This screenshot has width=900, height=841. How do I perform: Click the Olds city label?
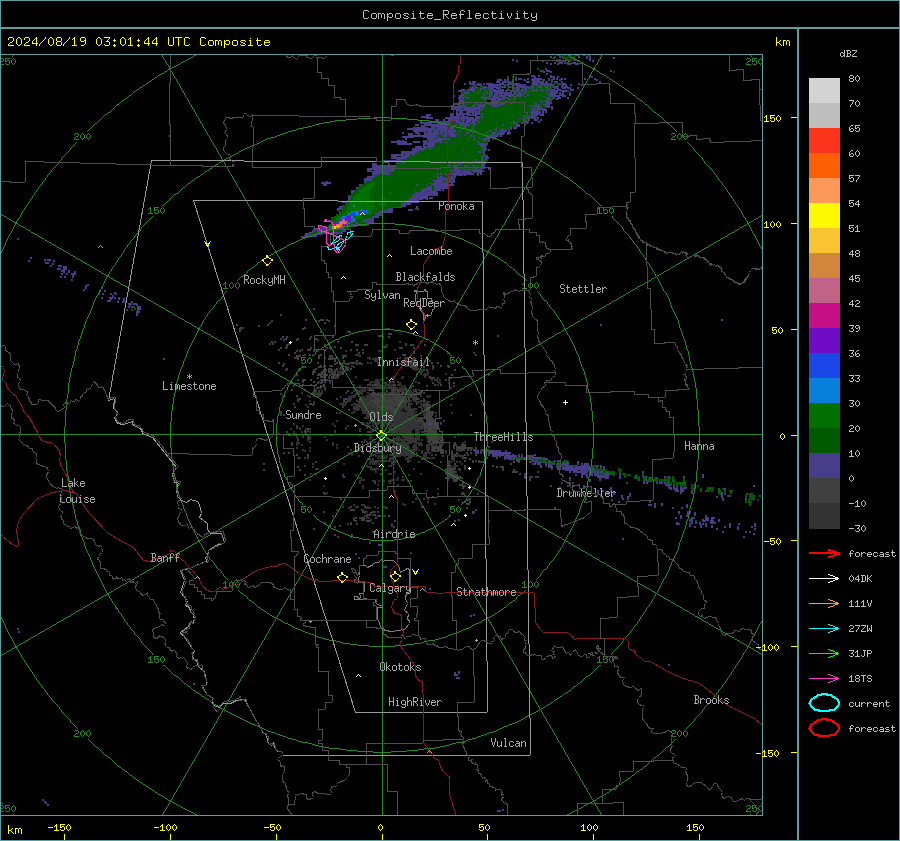[x=381, y=417]
